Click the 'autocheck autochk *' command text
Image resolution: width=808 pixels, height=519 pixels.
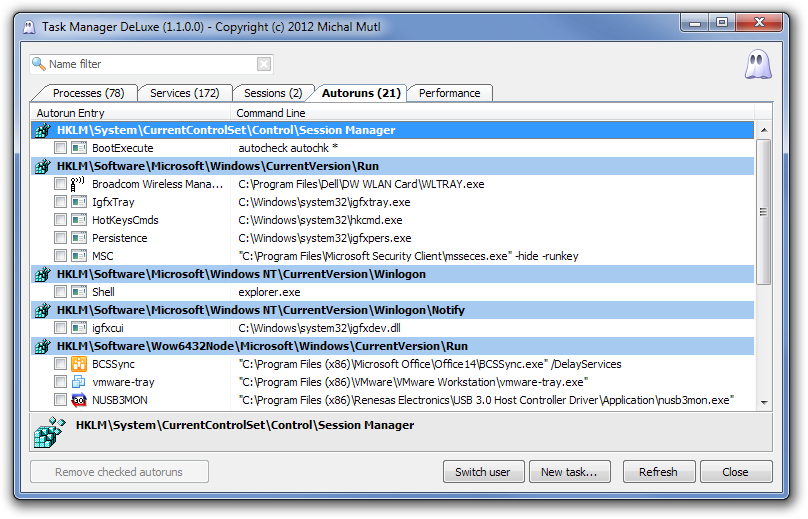click(288, 148)
